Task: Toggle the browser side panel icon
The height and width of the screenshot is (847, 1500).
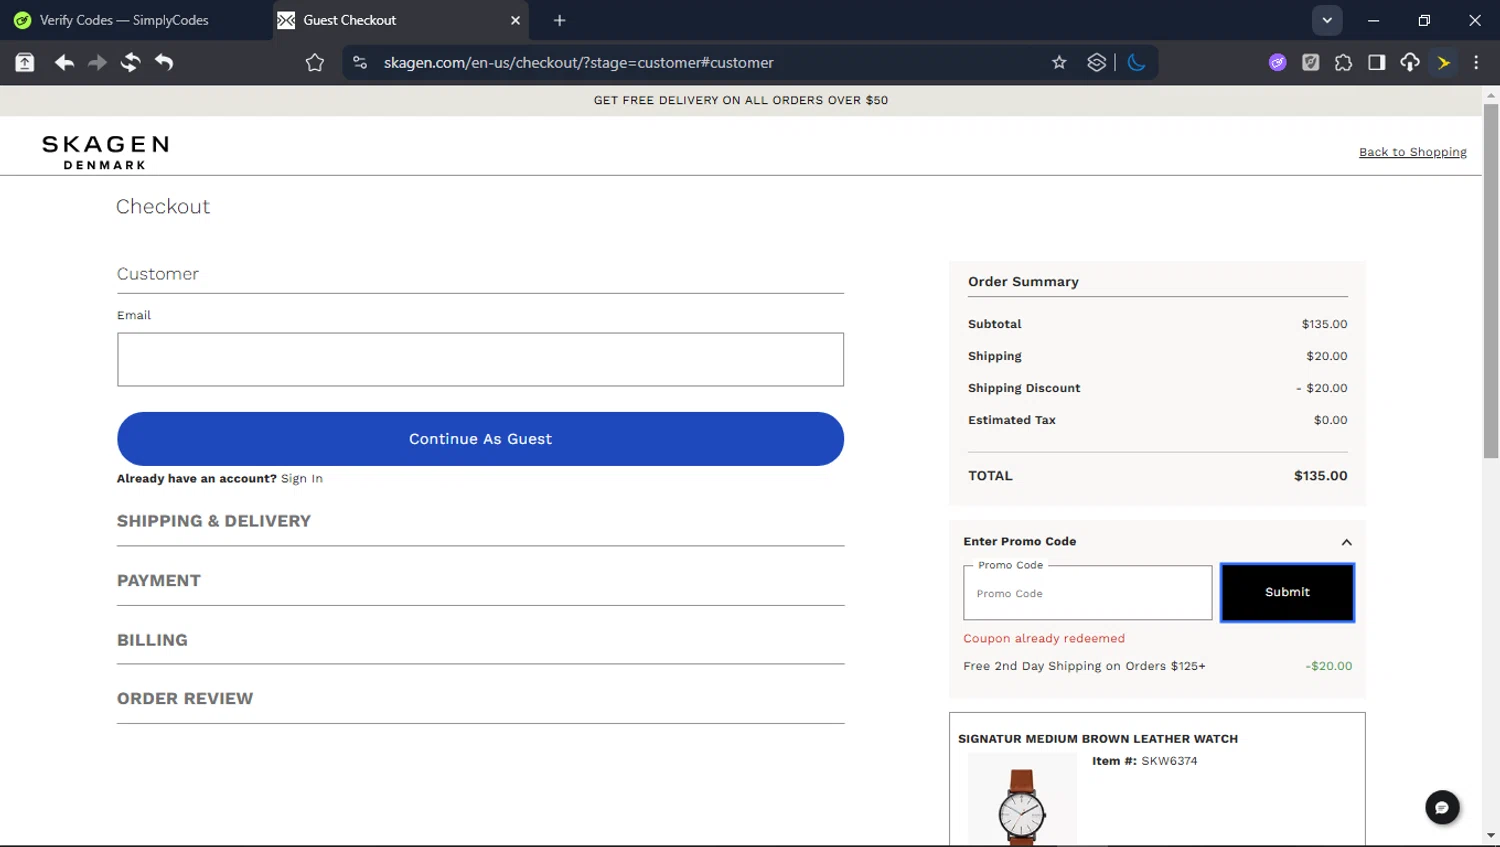Action: pyautogui.click(x=1376, y=62)
